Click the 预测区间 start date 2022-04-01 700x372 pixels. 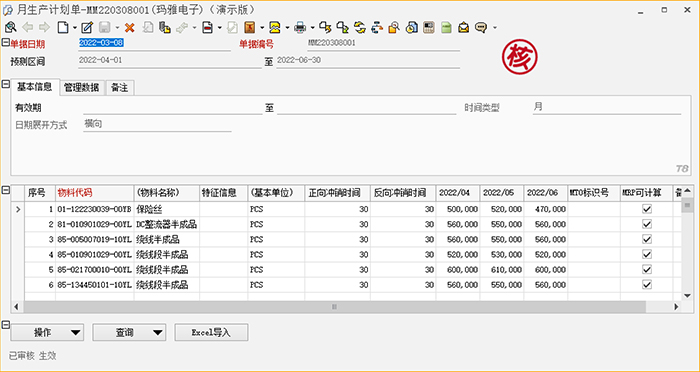click(x=170, y=61)
